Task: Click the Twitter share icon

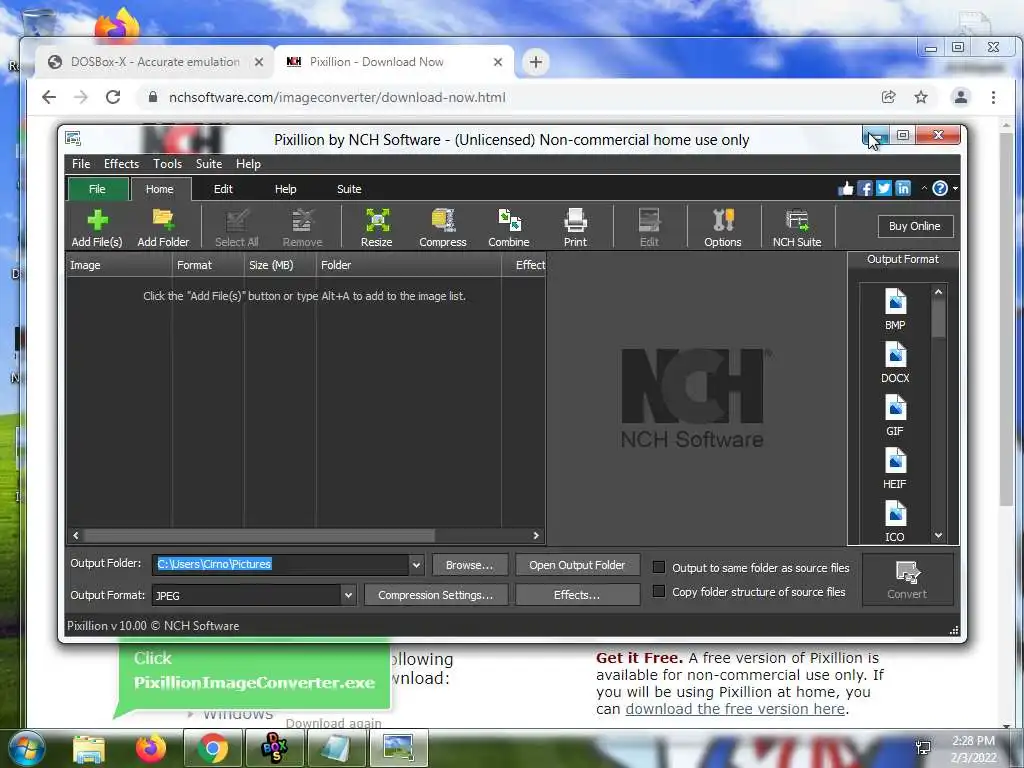Action: coord(884,189)
